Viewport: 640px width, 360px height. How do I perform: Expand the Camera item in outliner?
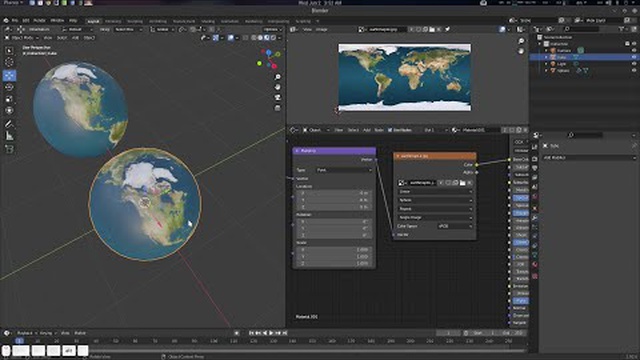(547, 51)
